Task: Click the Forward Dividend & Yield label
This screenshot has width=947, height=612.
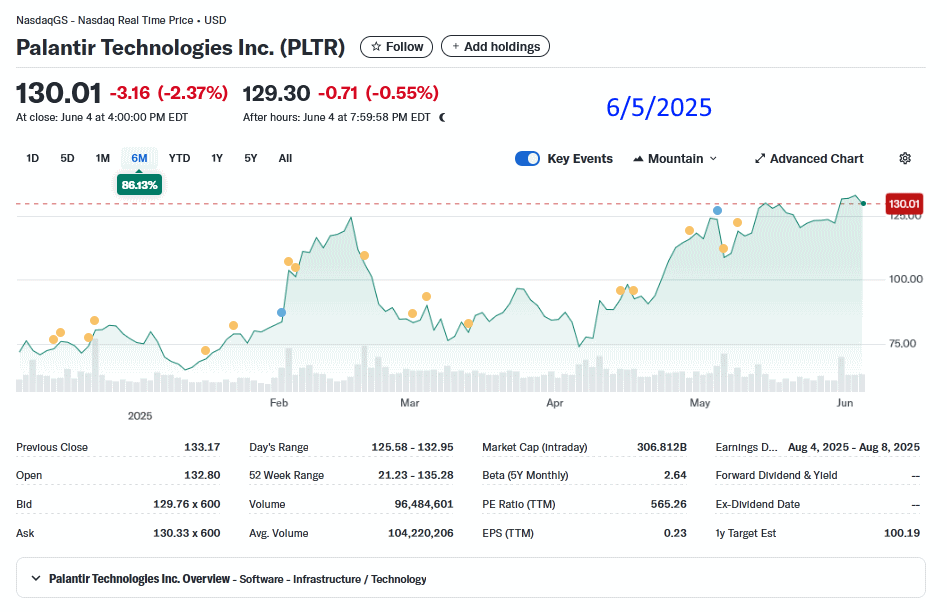Action: click(x=776, y=475)
